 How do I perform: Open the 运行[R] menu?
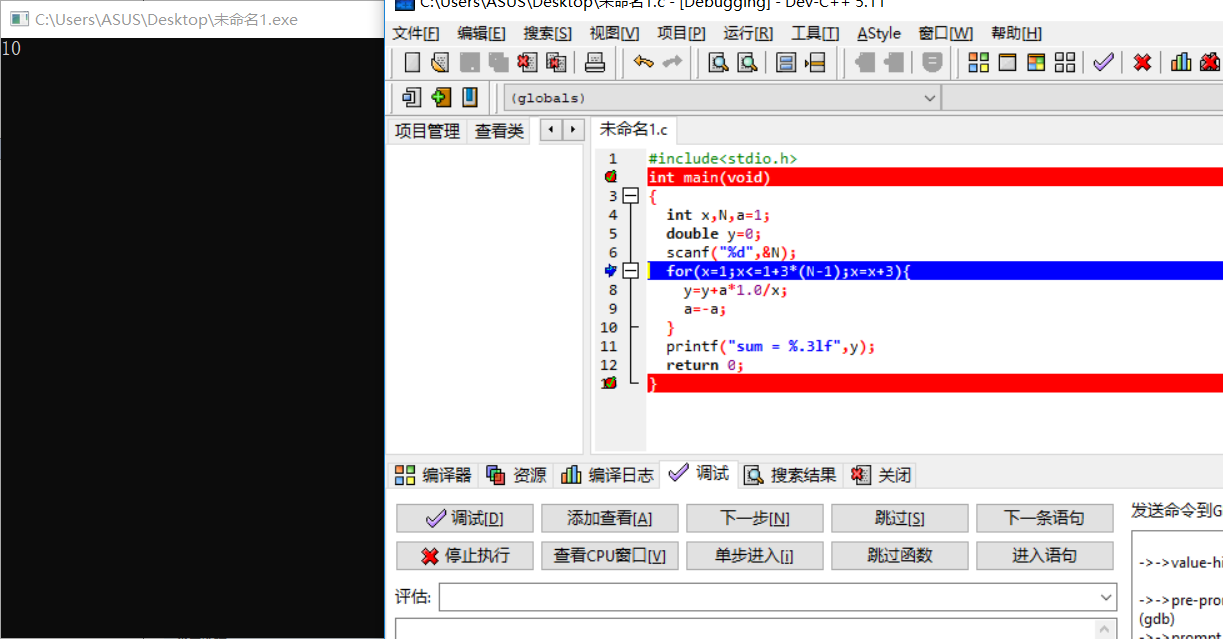[x=748, y=33]
